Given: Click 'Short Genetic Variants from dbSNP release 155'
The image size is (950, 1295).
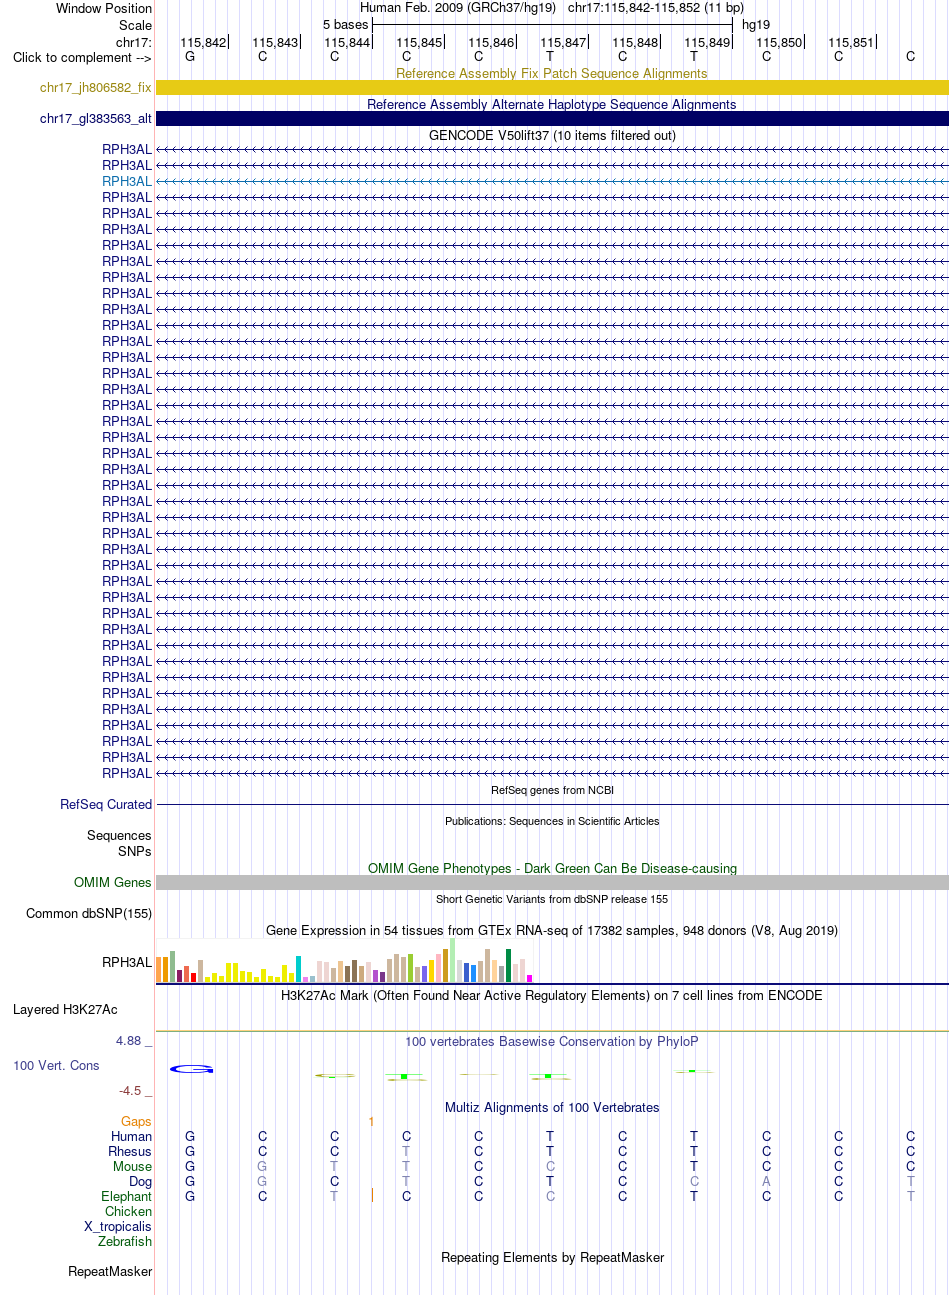Looking at the screenshot, I should [552, 899].
